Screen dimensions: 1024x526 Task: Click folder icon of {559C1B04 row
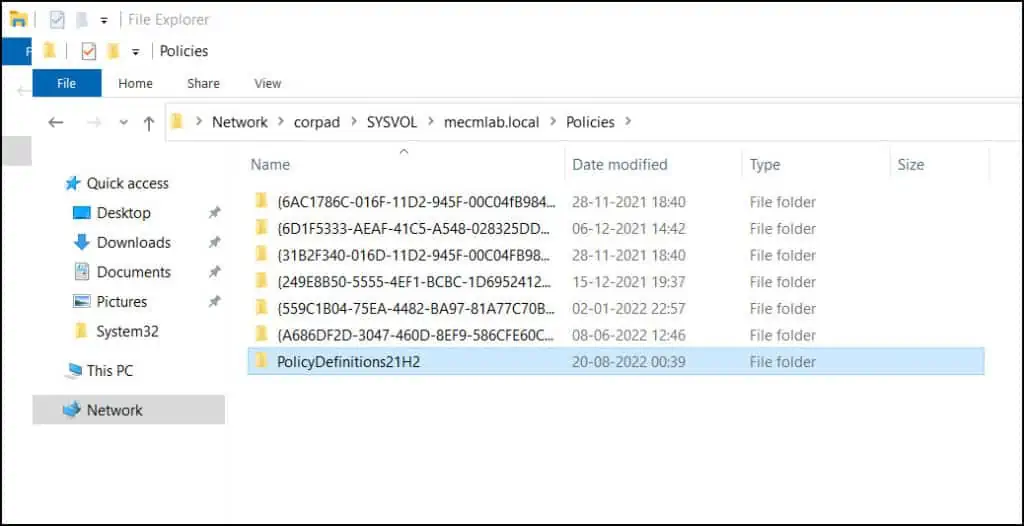pos(262,307)
